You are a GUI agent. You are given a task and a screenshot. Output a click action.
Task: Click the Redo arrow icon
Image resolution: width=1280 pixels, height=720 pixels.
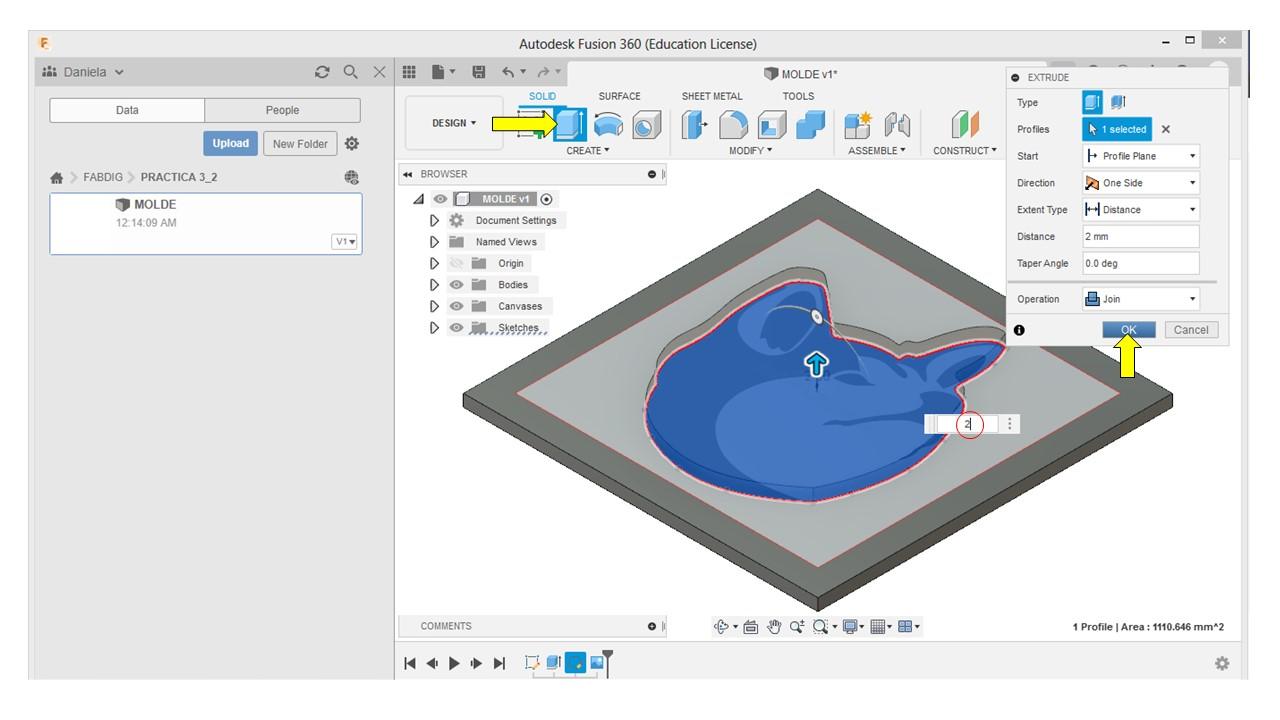click(542, 73)
